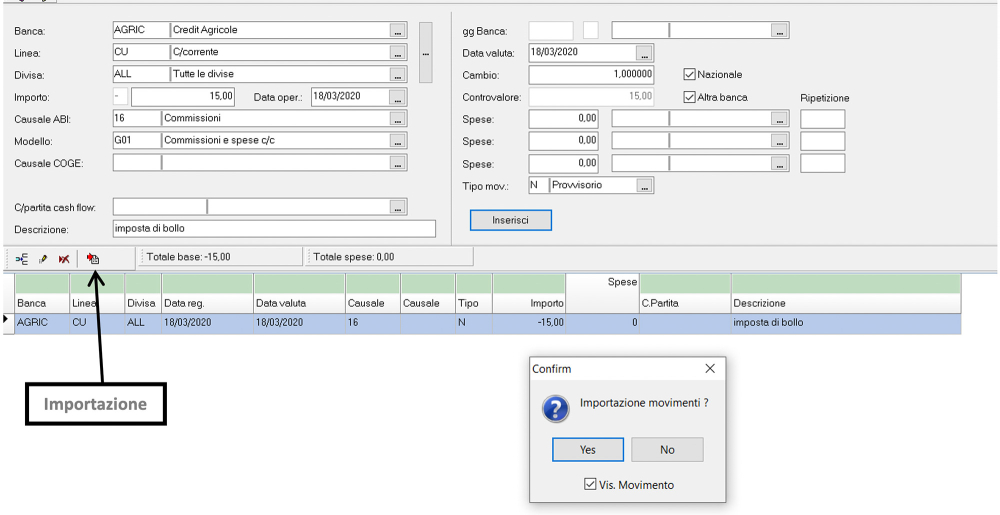The image size is (1000, 515).
Task: Toggle the Vis. Movimento checkbox
Action: (x=591, y=485)
